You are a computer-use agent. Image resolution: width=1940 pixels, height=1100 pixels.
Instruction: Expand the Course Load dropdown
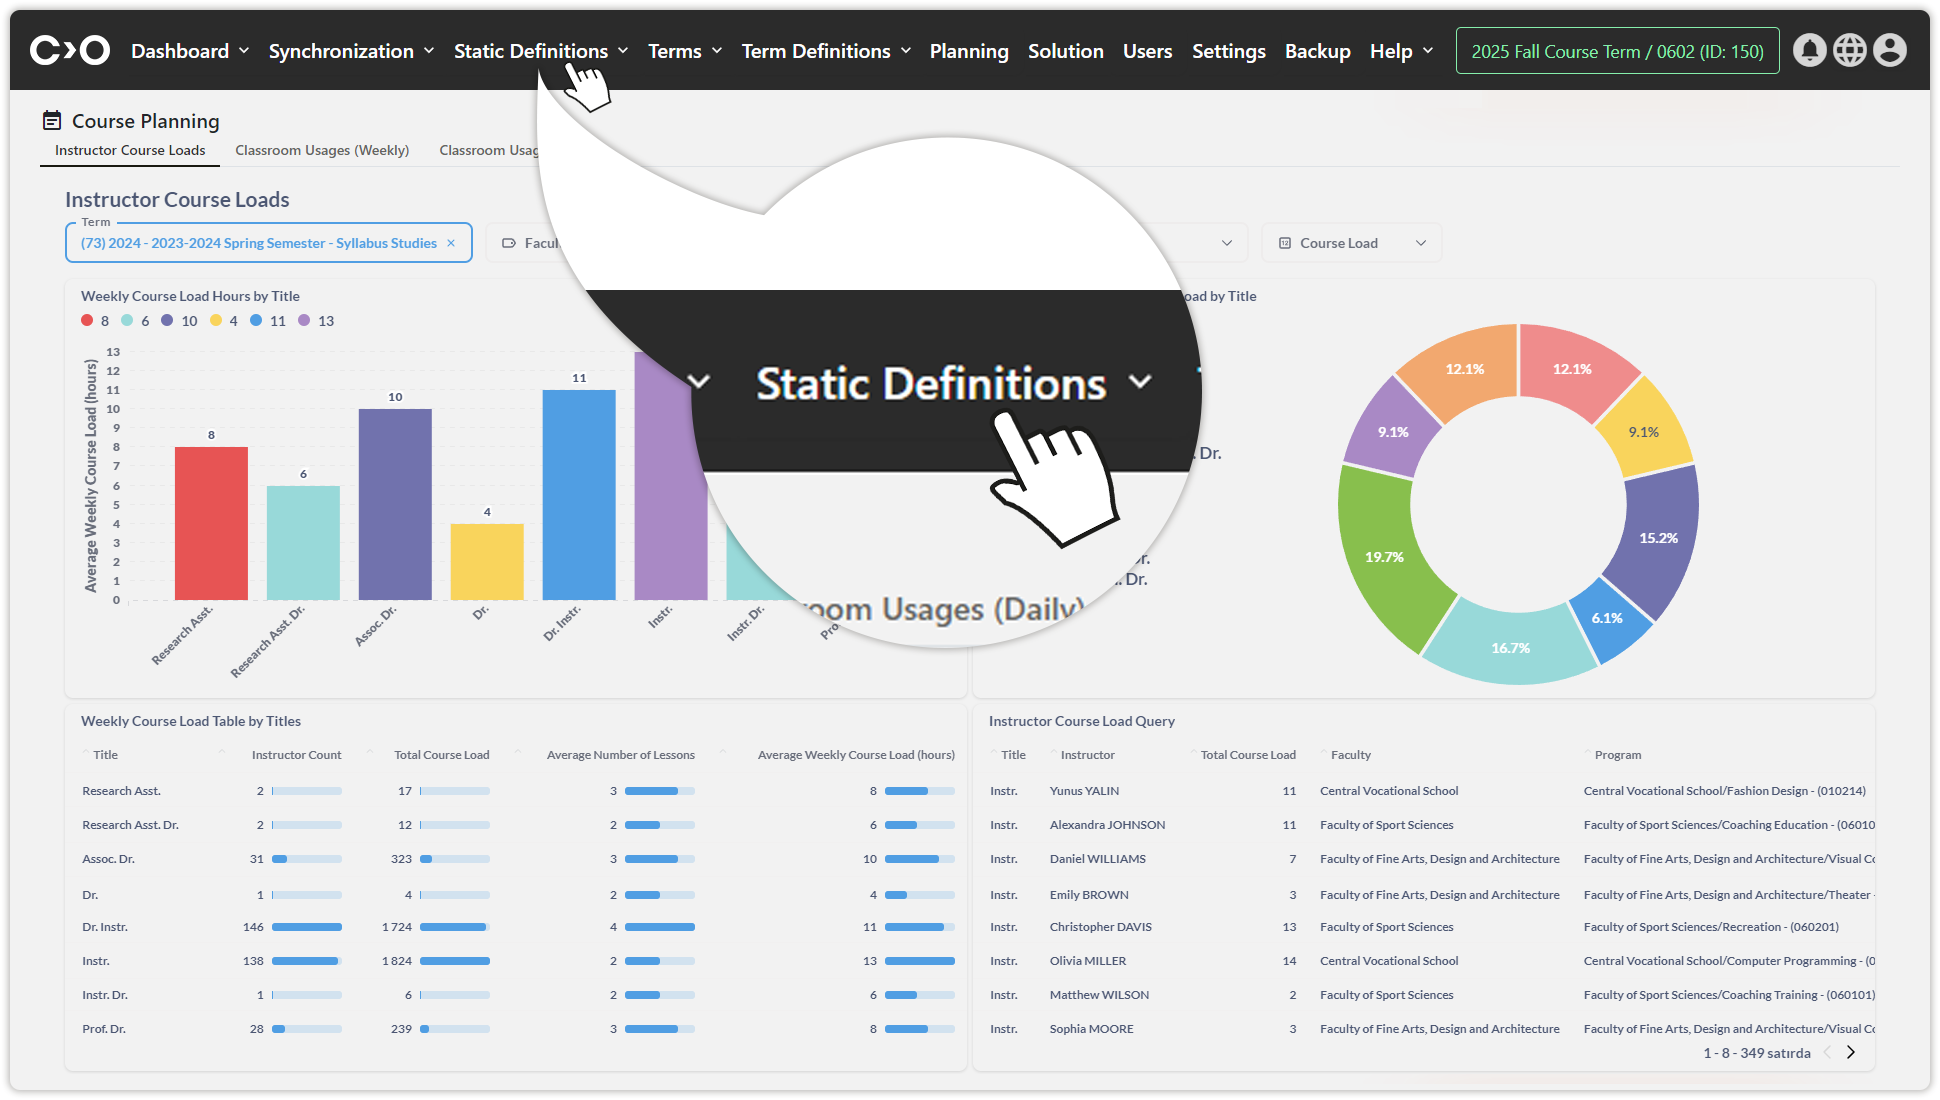pos(1351,243)
